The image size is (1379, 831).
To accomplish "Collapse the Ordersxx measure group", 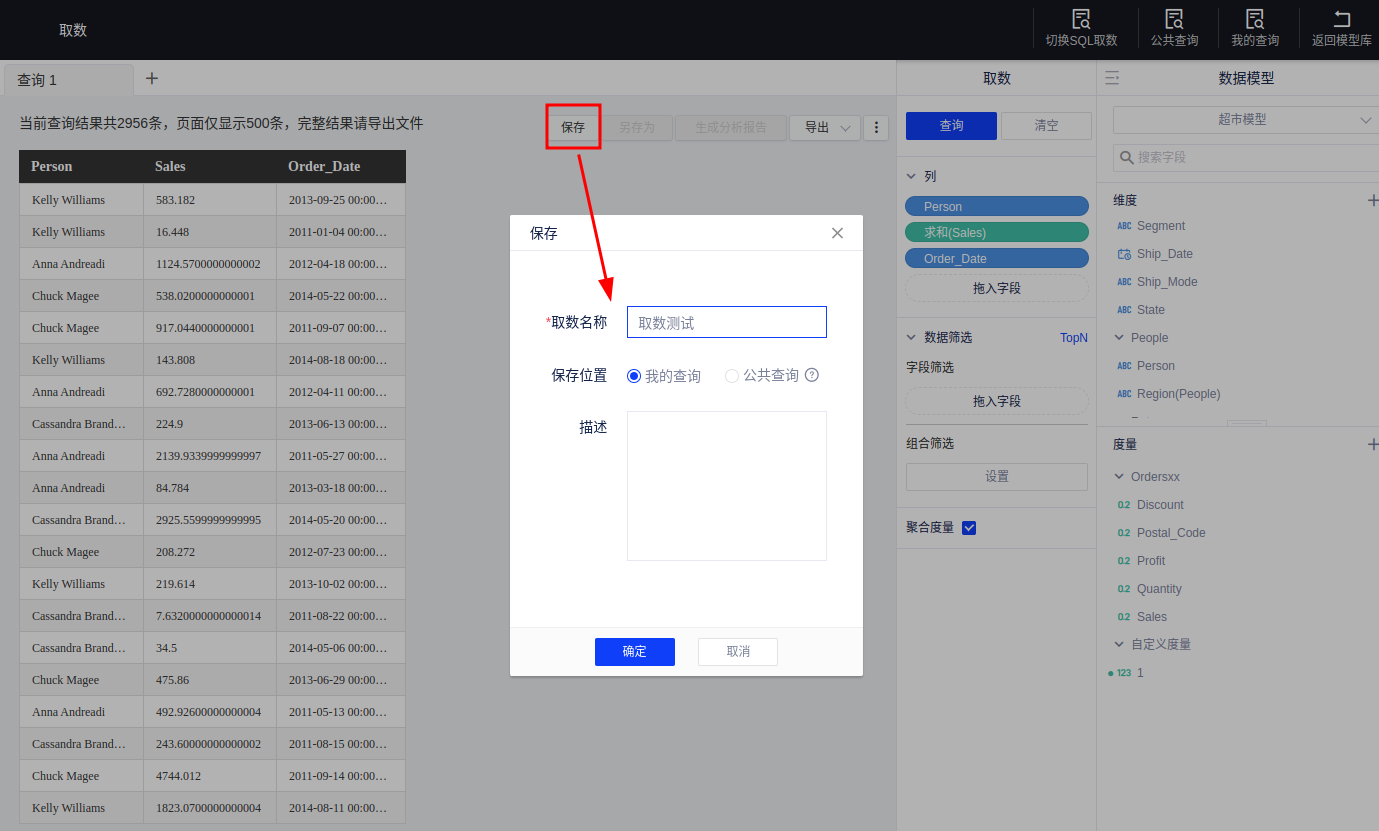I will coord(1119,477).
